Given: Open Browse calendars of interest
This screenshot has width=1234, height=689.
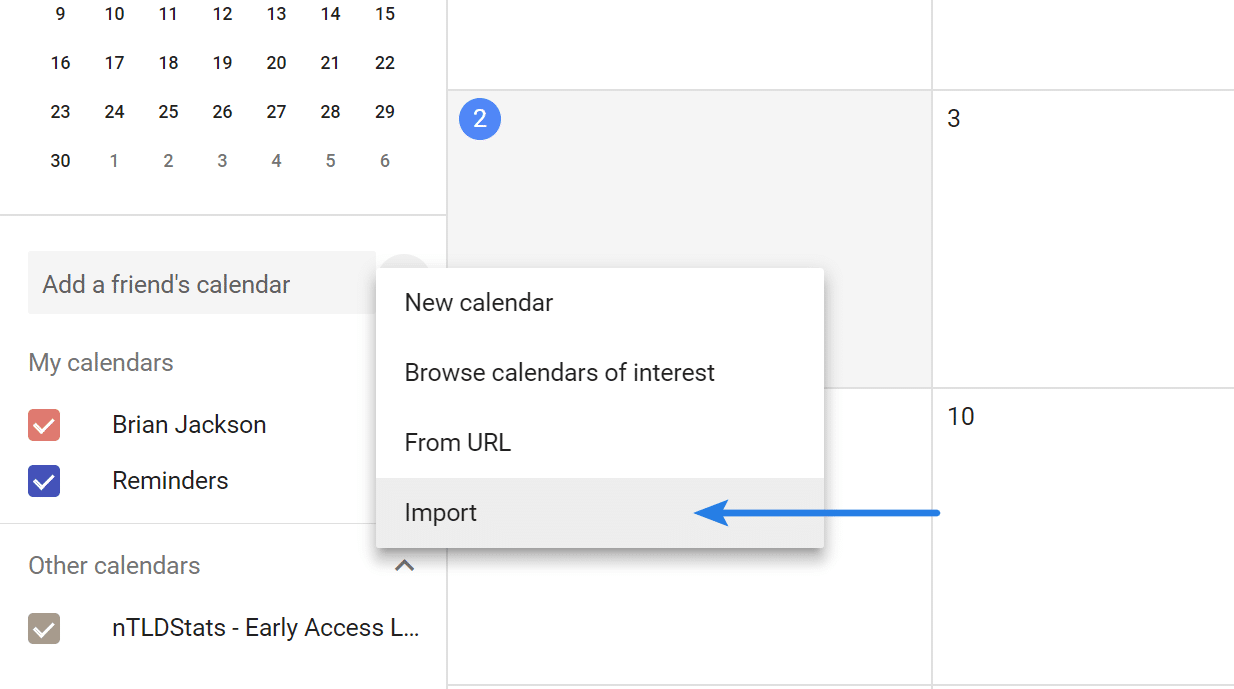Looking at the screenshot, I should (559, 372).
